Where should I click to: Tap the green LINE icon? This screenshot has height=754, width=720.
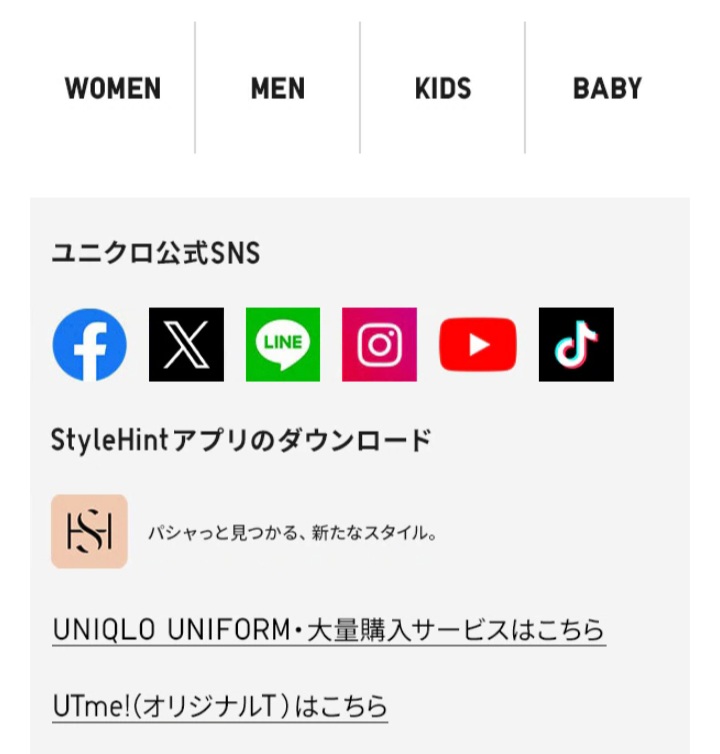pyautogui.click(x=283, y=345)
